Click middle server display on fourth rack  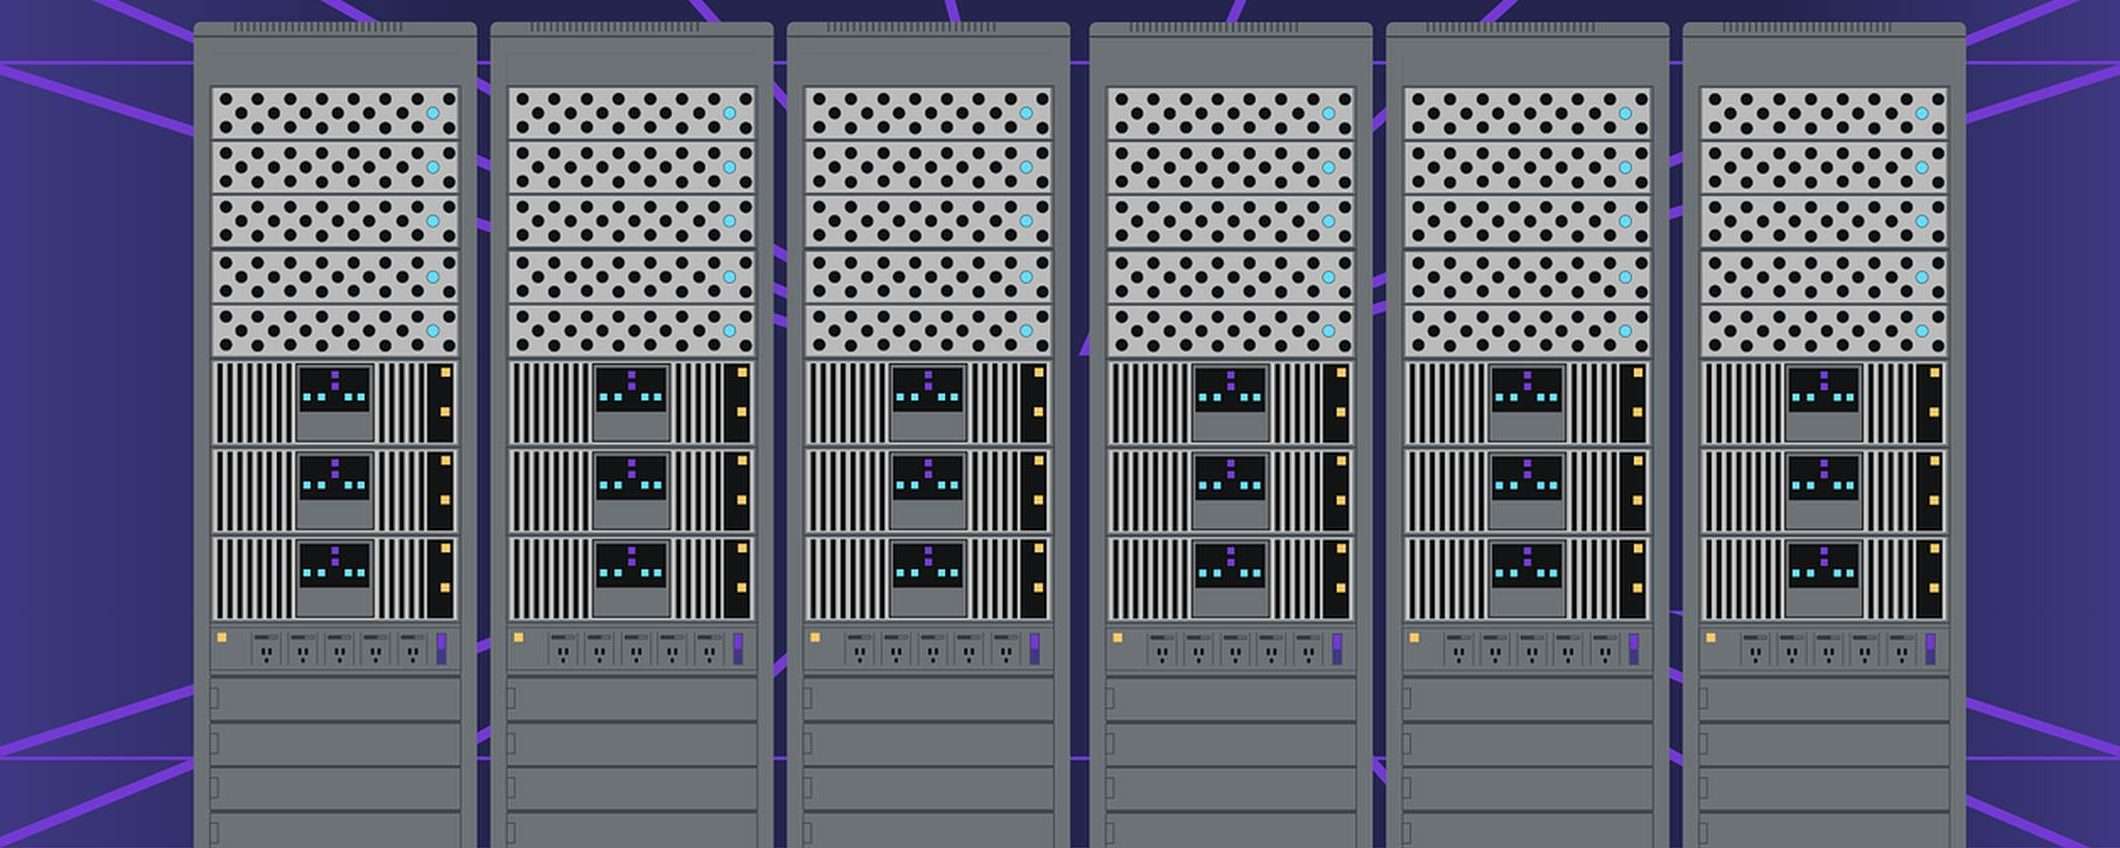(1230, 478)
